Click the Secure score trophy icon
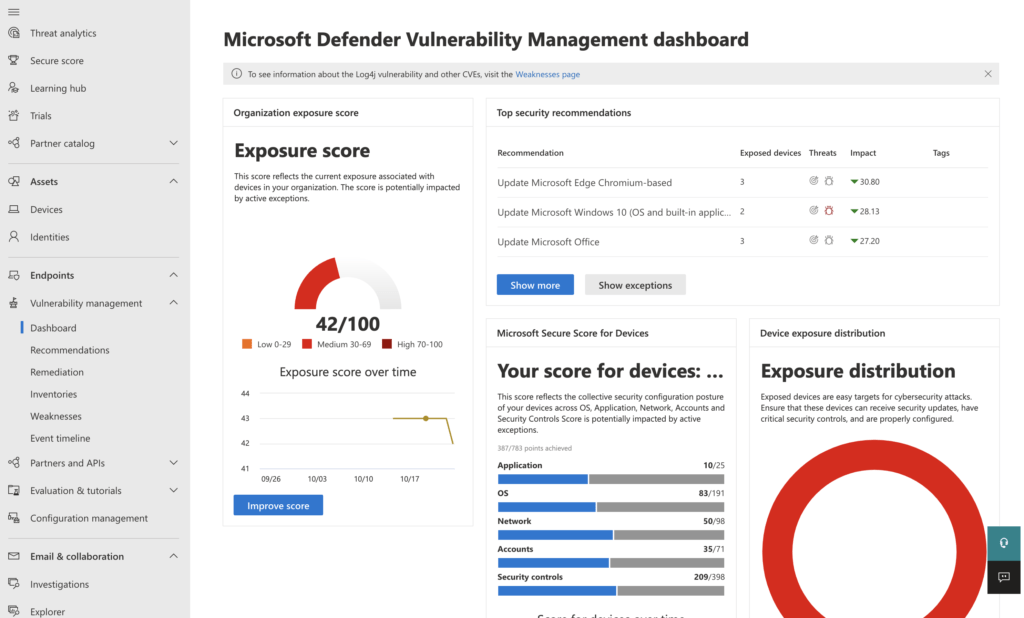 click(x=12, y=60)
